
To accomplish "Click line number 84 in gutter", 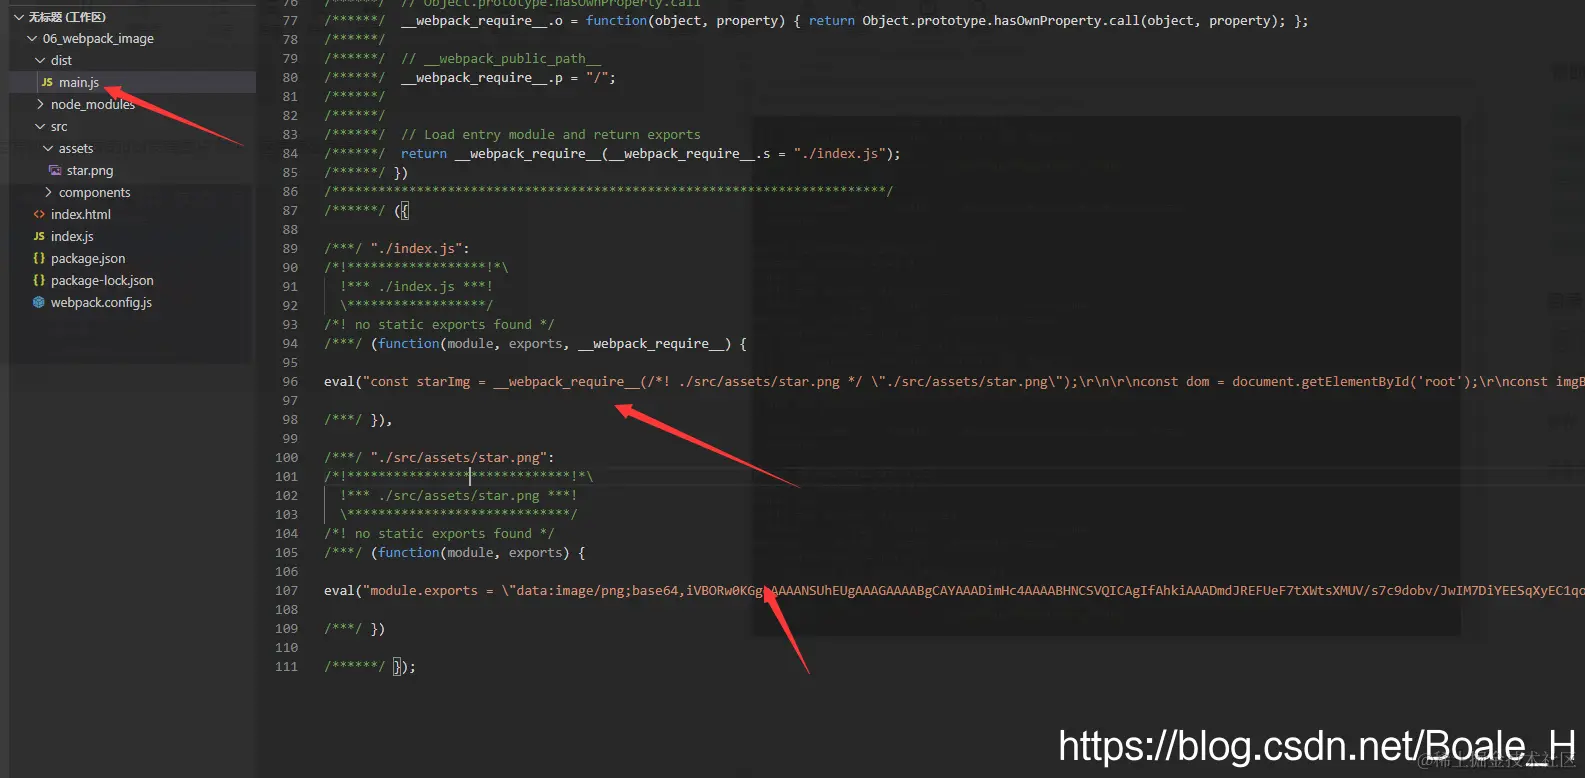I will click(290, 154).
